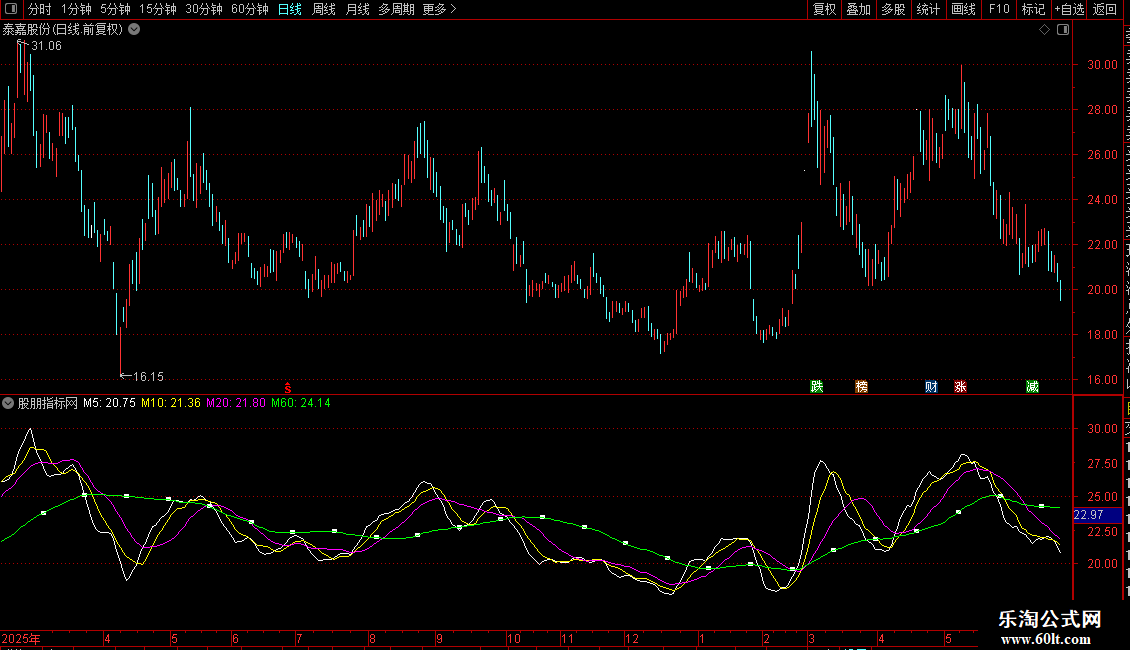Select the 30分钟 period
Image resolution: width=1130 pixels, height=650 pixels.
coord(204,9)
